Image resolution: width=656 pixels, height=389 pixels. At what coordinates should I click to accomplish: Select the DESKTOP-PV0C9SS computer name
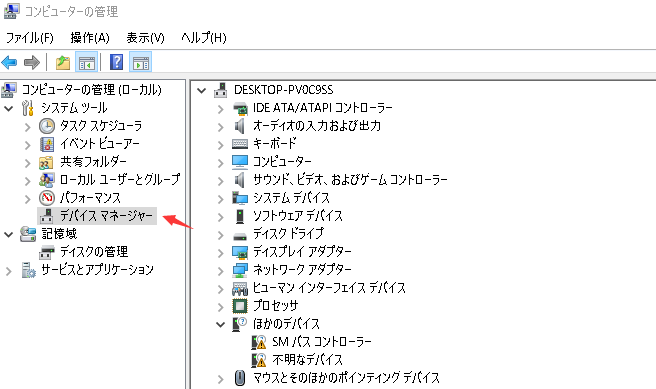click(x=284, y=90)
